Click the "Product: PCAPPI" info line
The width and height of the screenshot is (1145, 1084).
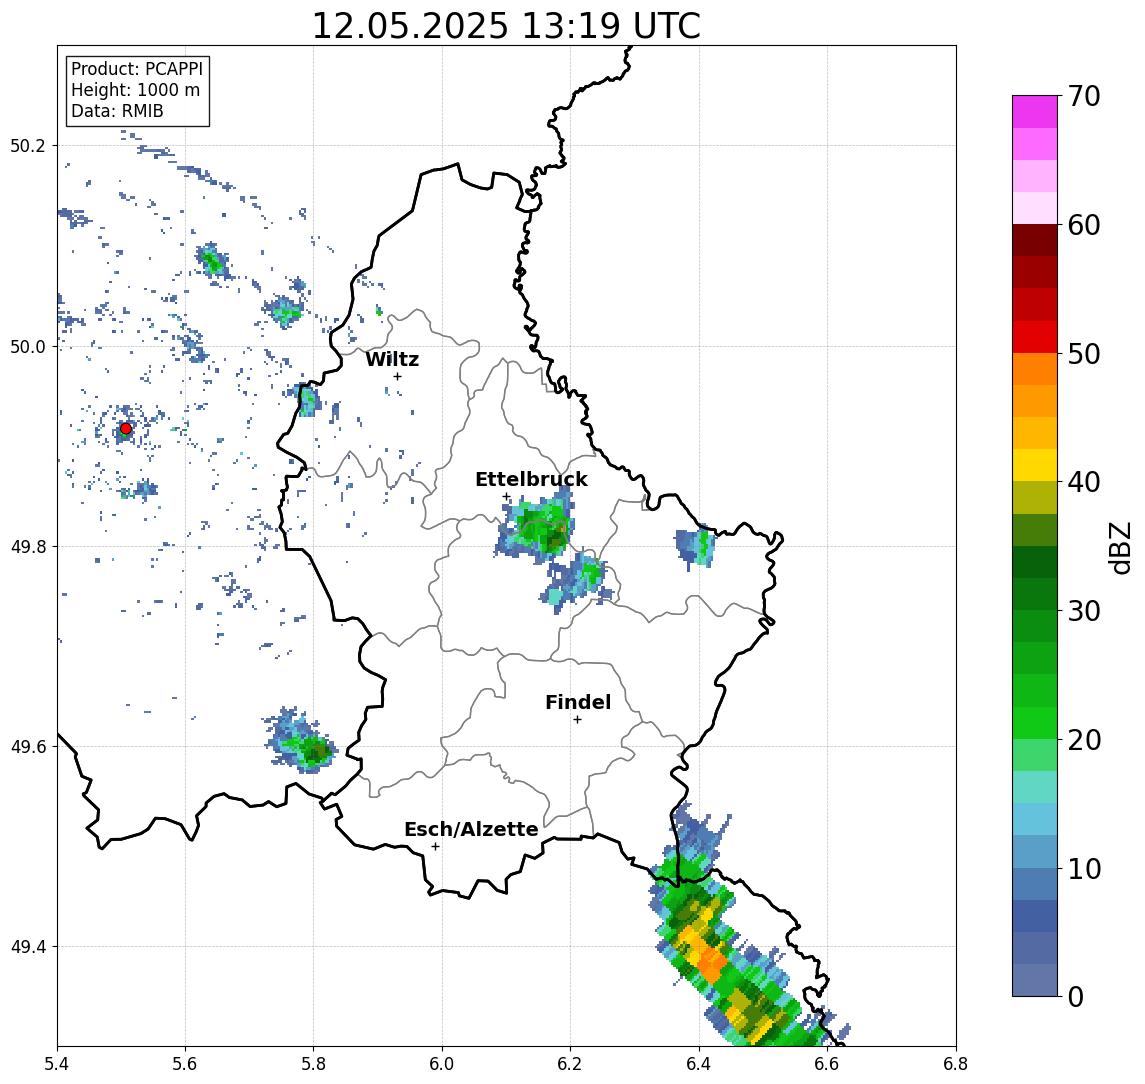click(x=137, y=69)
